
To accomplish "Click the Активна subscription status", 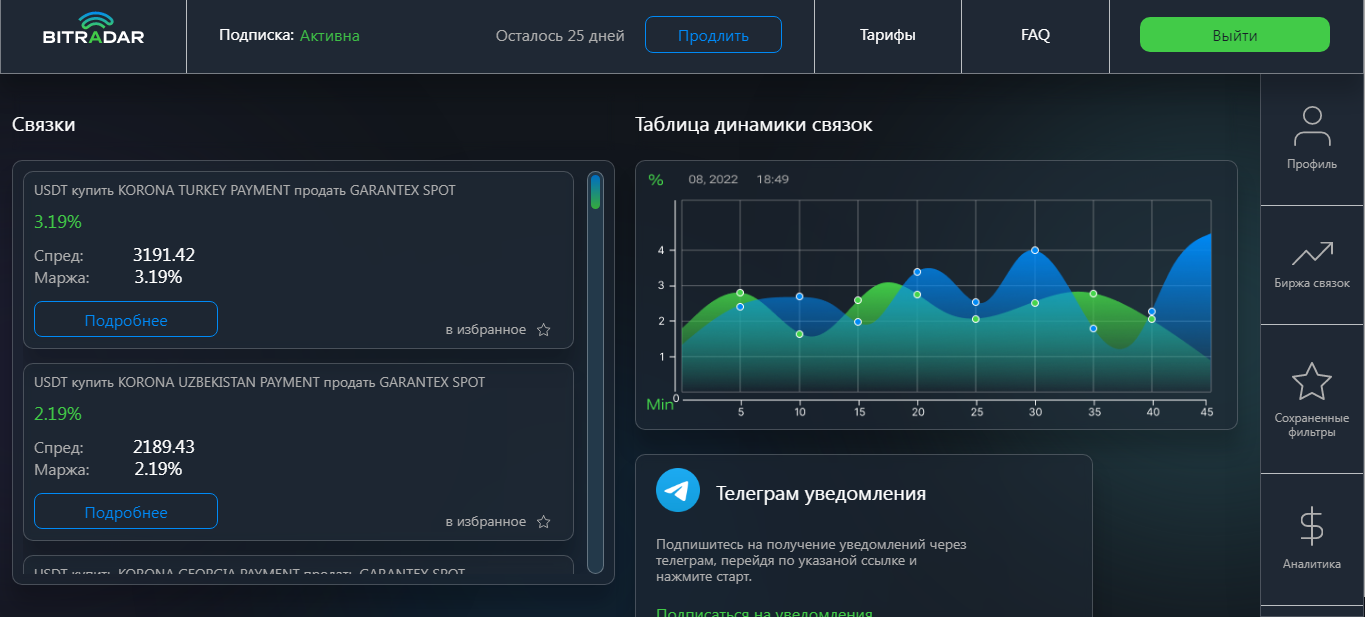I will click(x=330, y=36).
